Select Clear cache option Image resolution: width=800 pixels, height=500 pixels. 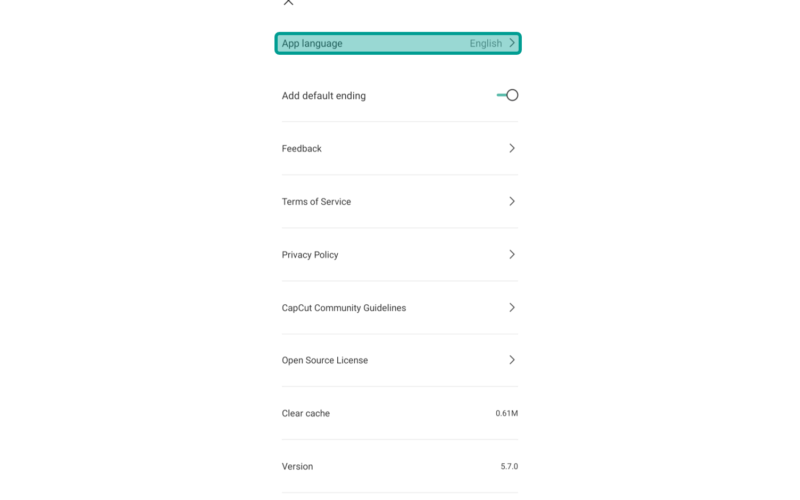click(x=400, y=413)
